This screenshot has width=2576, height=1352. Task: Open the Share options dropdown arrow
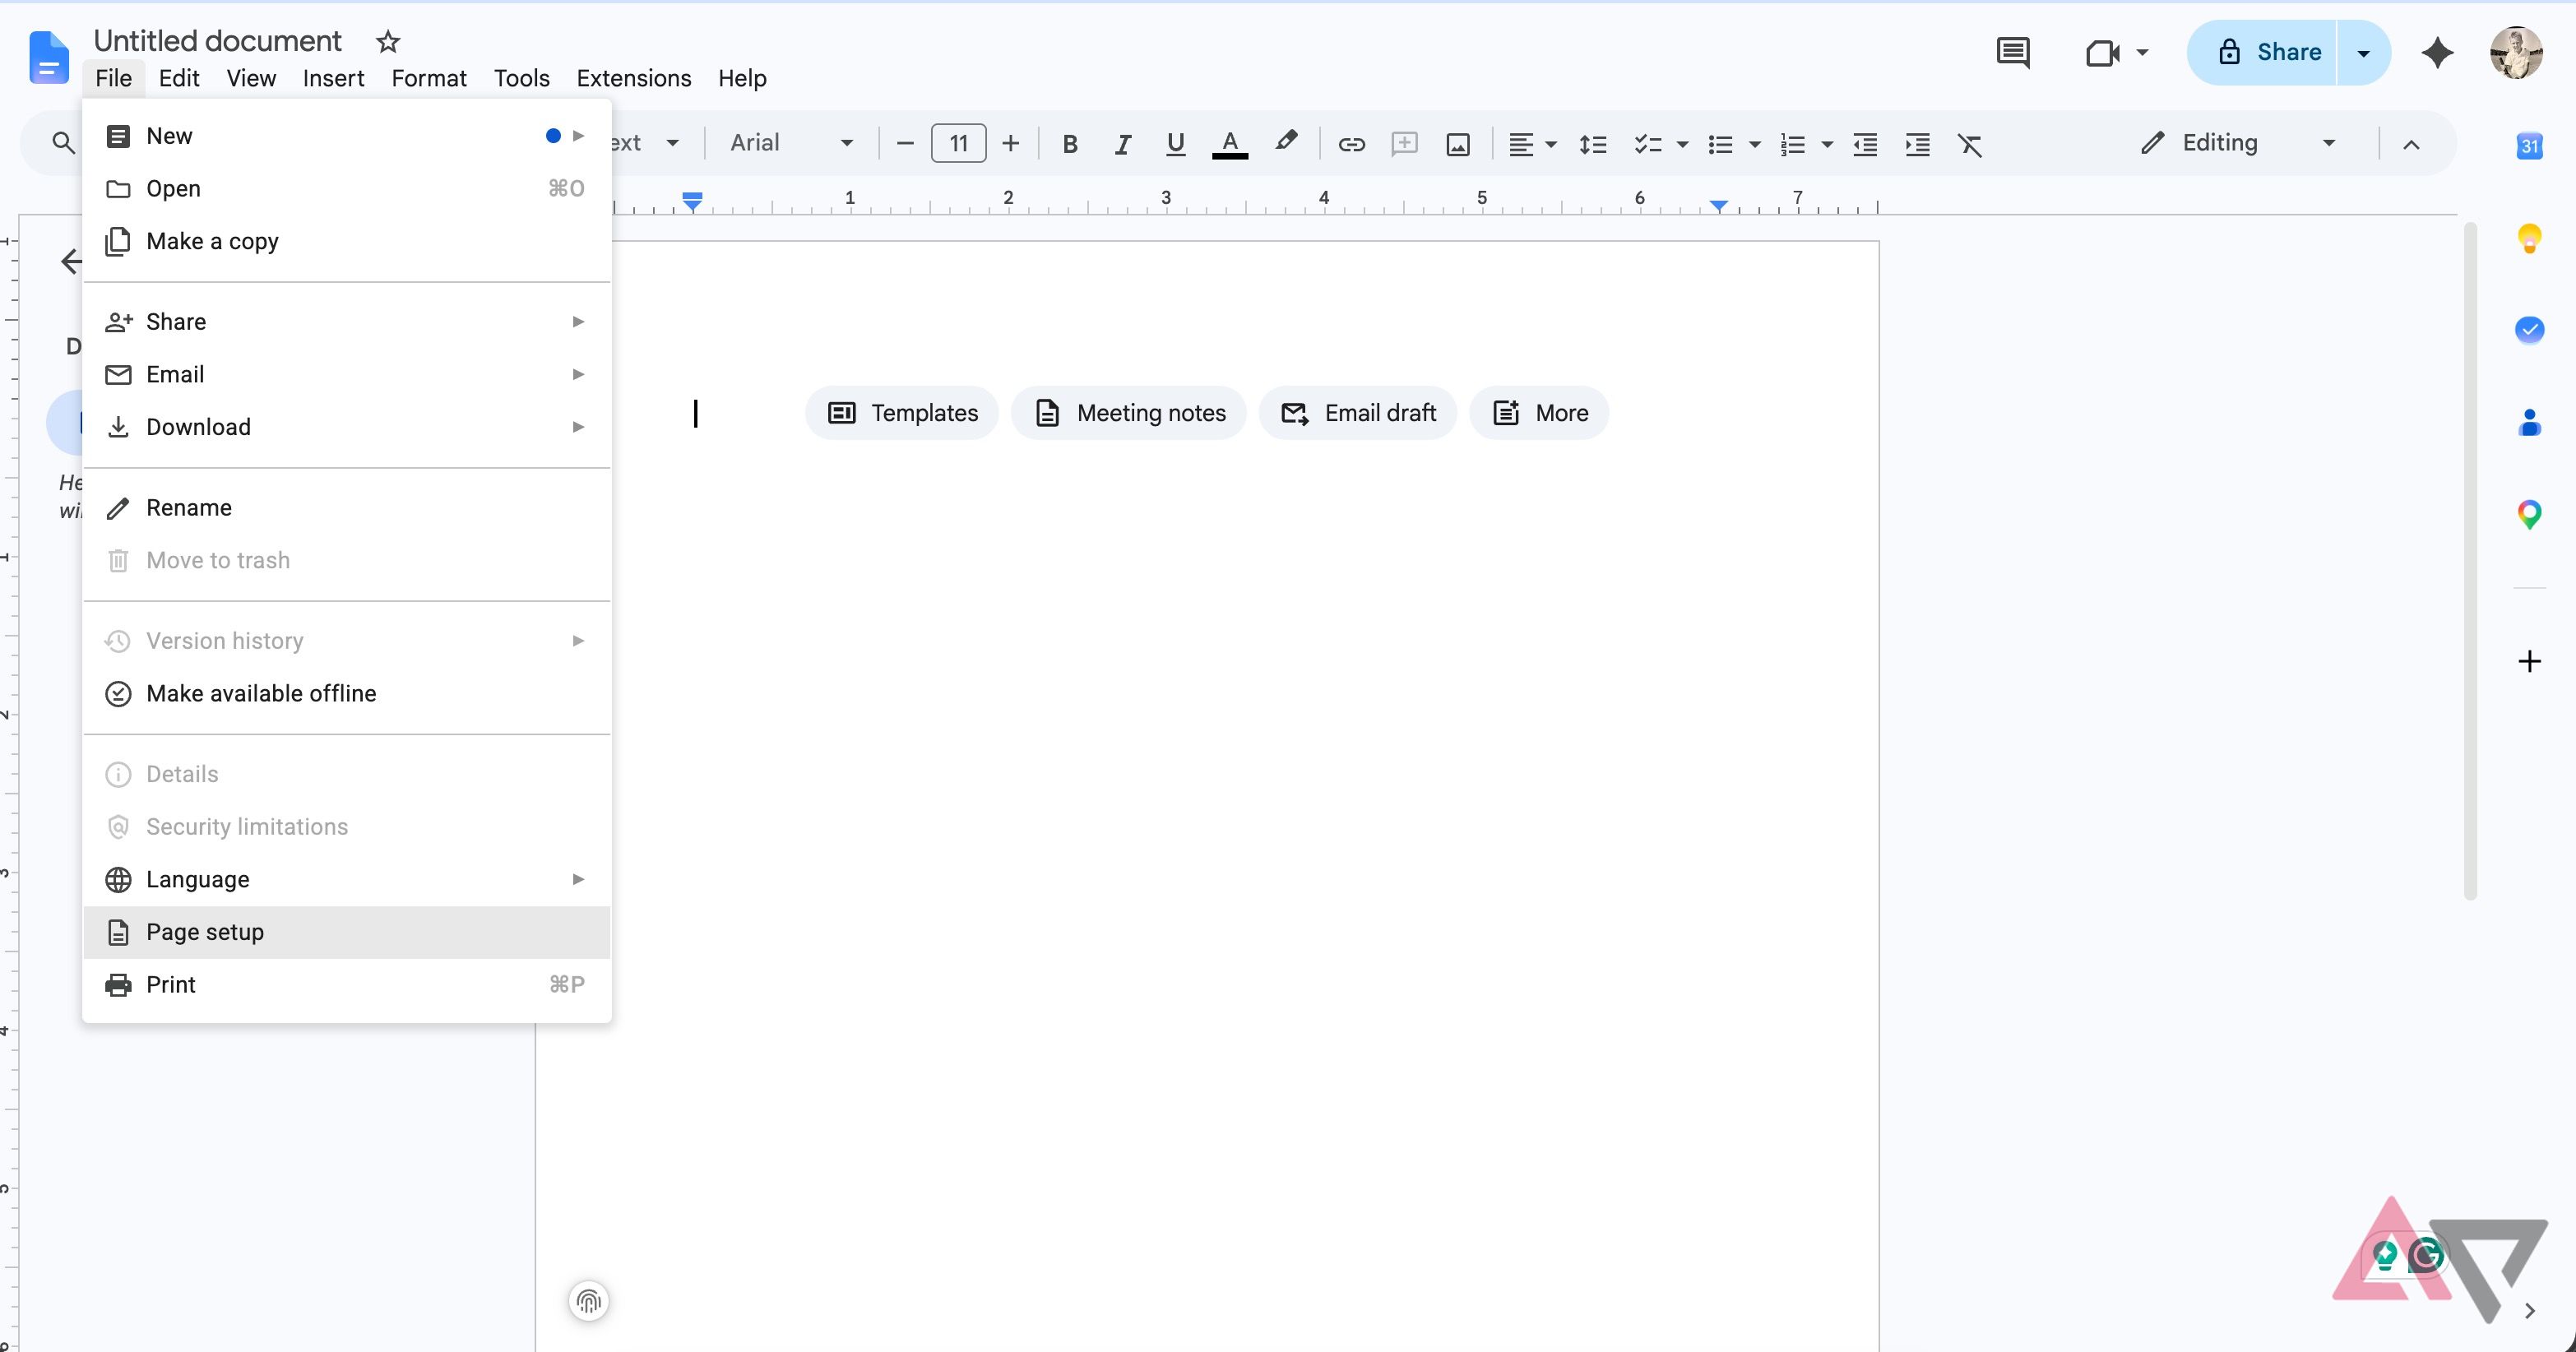pos(2363,52)
